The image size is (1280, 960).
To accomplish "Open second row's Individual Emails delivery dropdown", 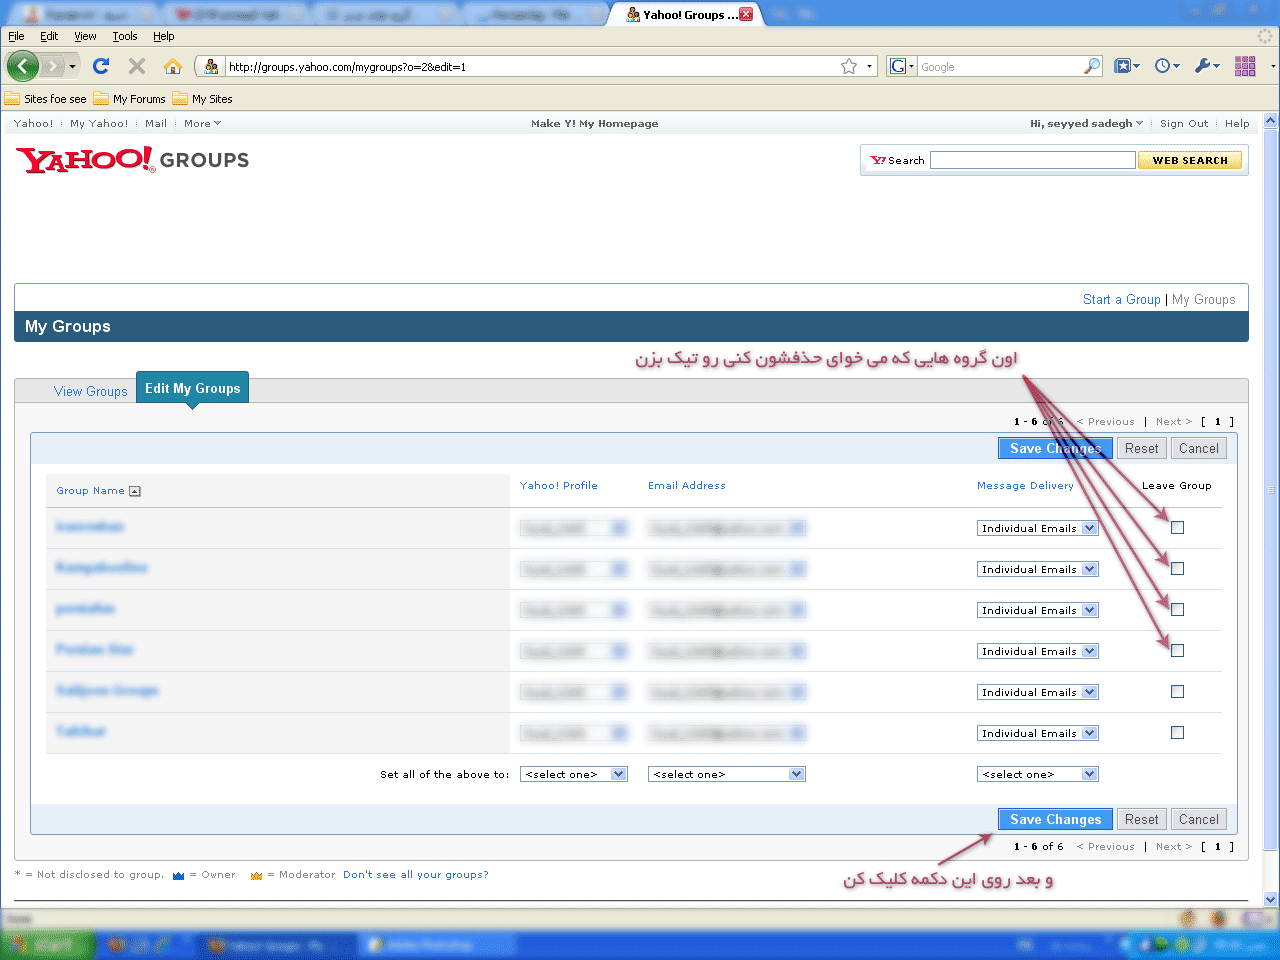I will point(1037,569).
